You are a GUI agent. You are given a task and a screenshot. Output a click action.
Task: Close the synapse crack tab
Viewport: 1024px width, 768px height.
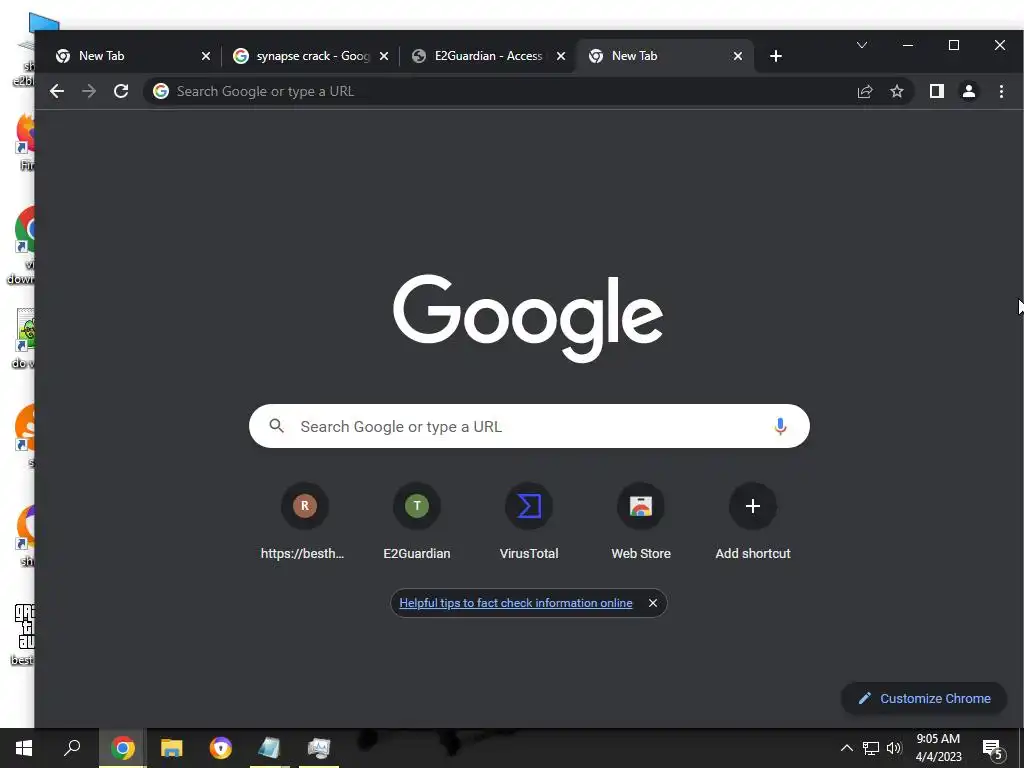click(384, 56)
